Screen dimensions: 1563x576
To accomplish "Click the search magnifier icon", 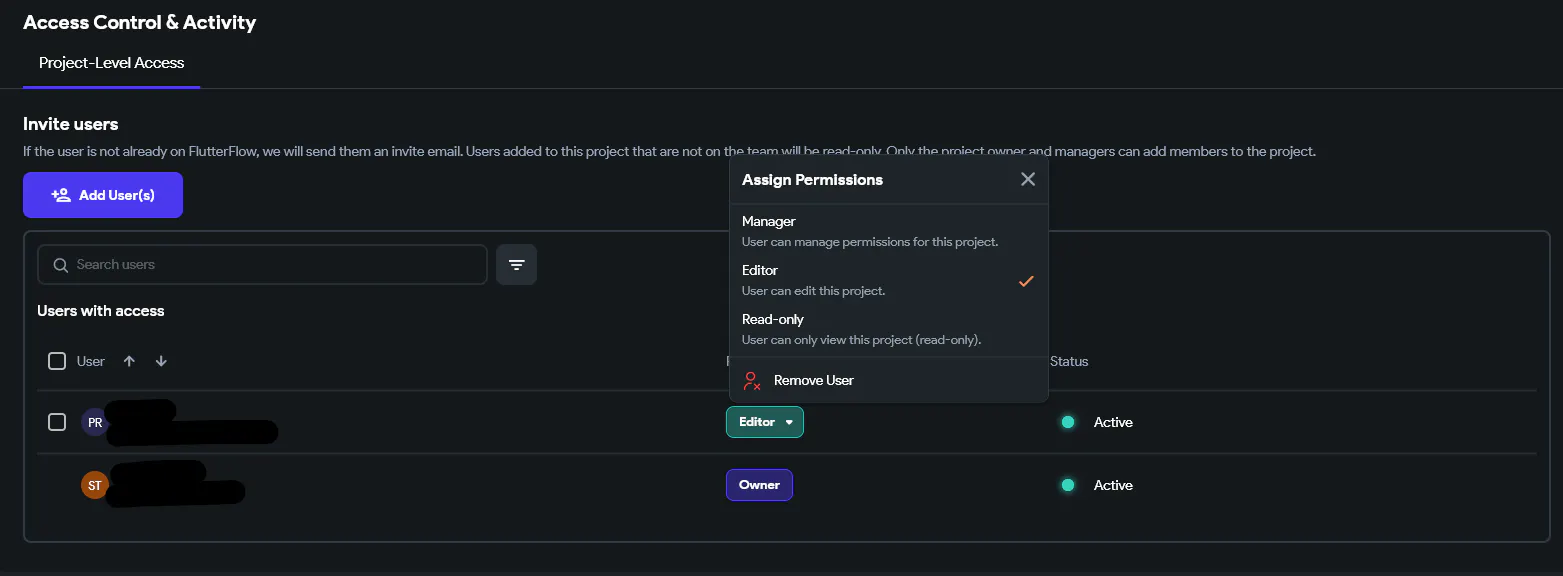I will tap(61, 265).
